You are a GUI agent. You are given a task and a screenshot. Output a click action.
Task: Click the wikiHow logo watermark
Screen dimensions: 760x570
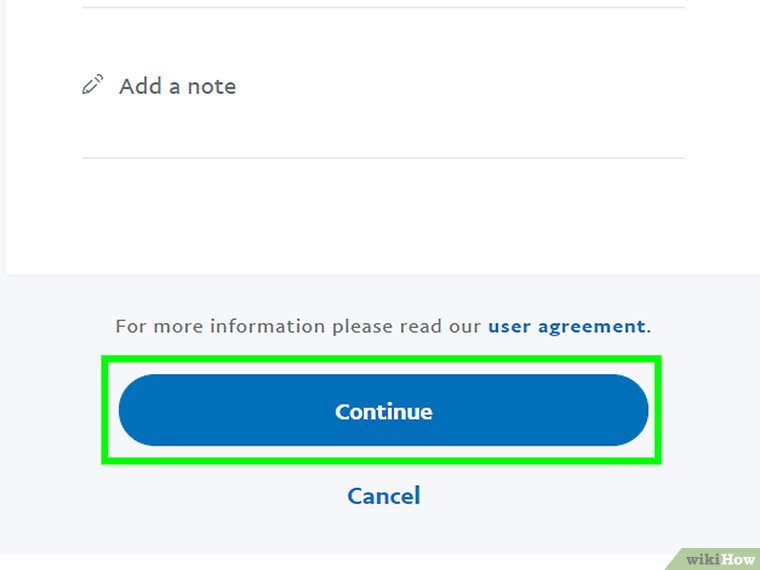coord(718,556)
